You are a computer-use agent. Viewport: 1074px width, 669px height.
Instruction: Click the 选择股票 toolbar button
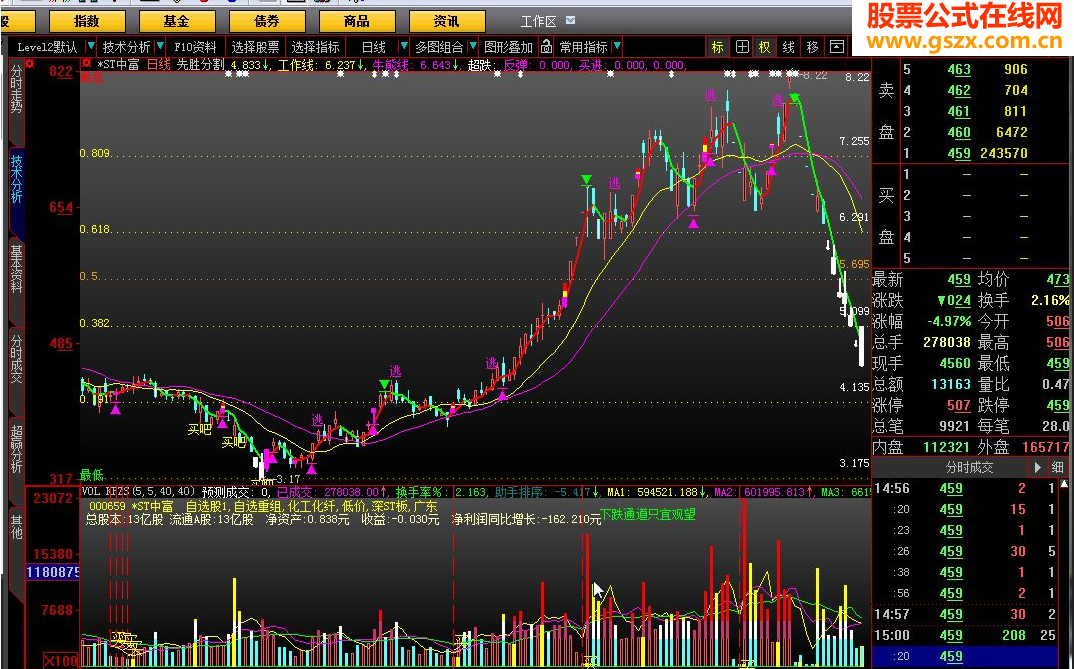[255, 47]
